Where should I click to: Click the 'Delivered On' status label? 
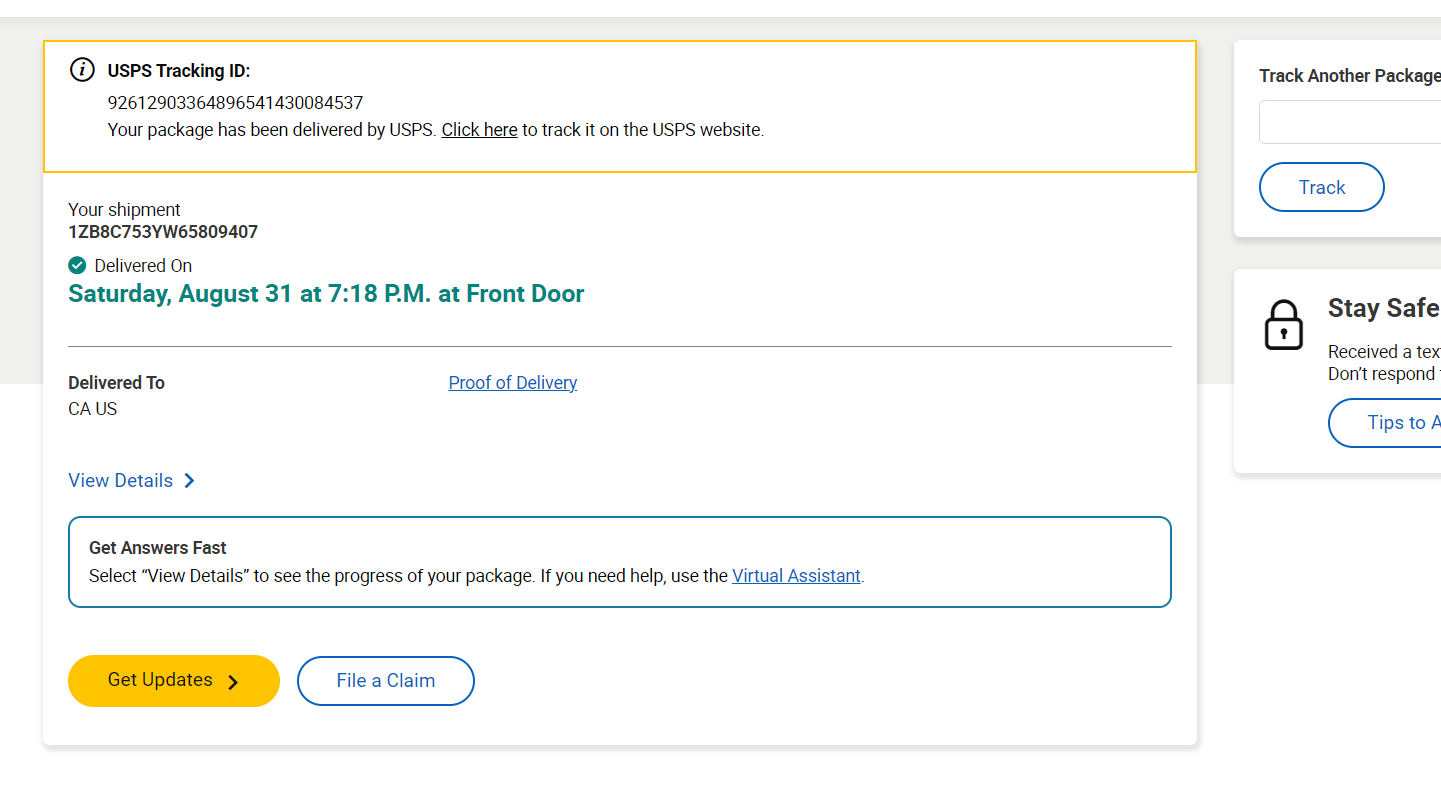[x=143, y=266]
